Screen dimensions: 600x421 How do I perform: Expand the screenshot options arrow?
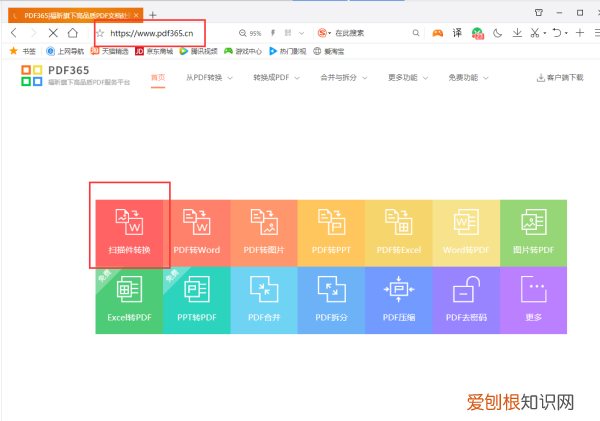coord(545,33)
